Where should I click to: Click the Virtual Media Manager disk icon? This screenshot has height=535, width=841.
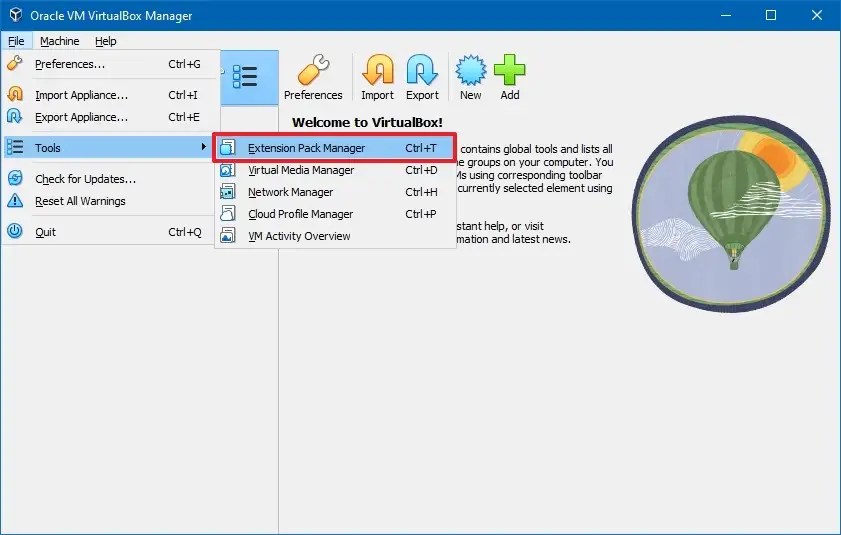tap(228, 170)
